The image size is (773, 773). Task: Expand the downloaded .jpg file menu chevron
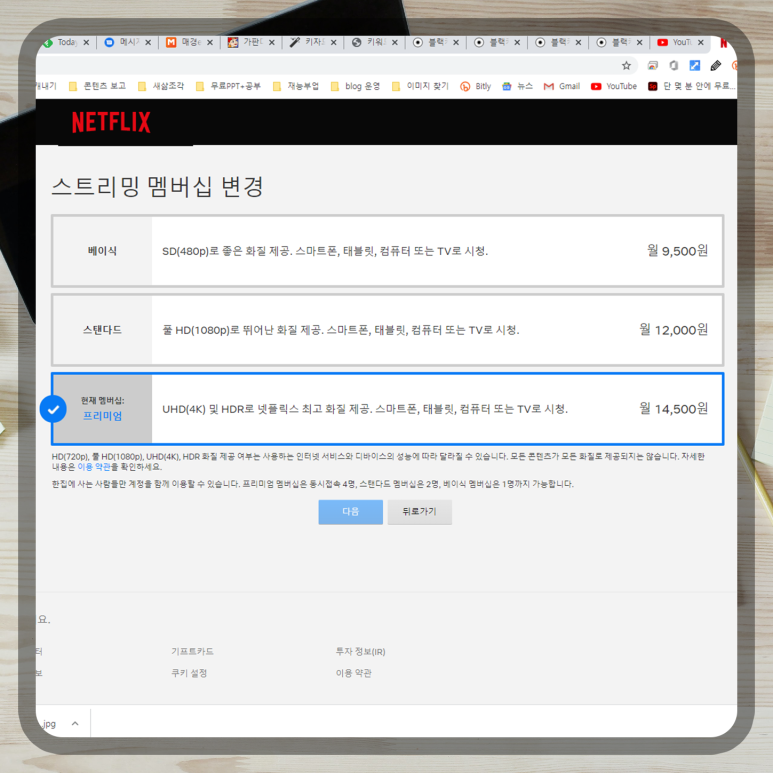click(75, 723)
